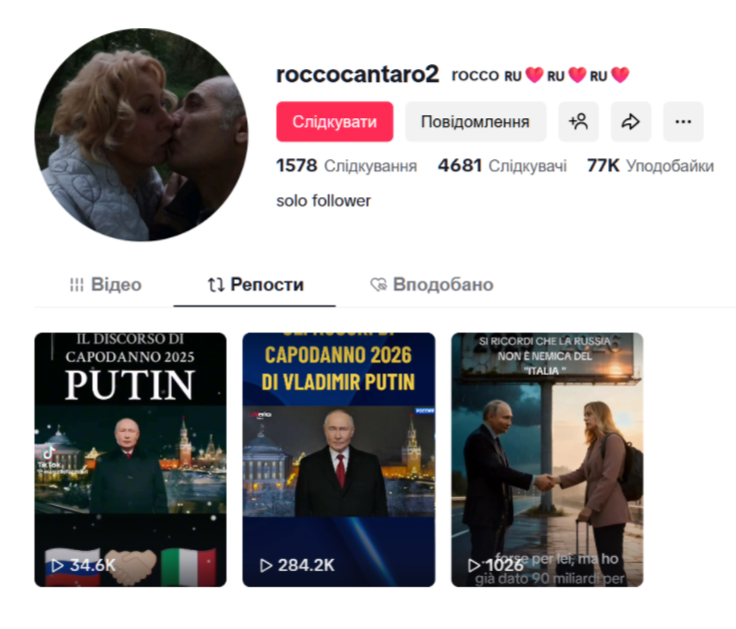
Task: Click the 'solo follower' bio text
Action: 323,201
